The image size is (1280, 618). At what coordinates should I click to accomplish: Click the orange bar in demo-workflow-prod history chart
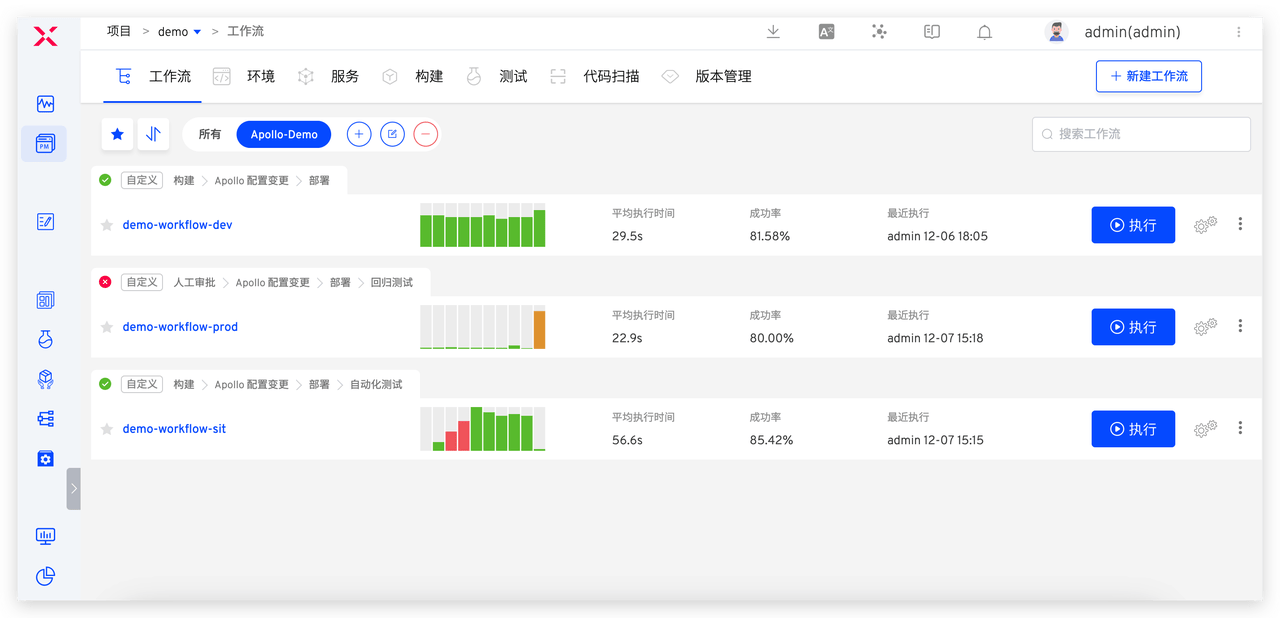point(539,330)
